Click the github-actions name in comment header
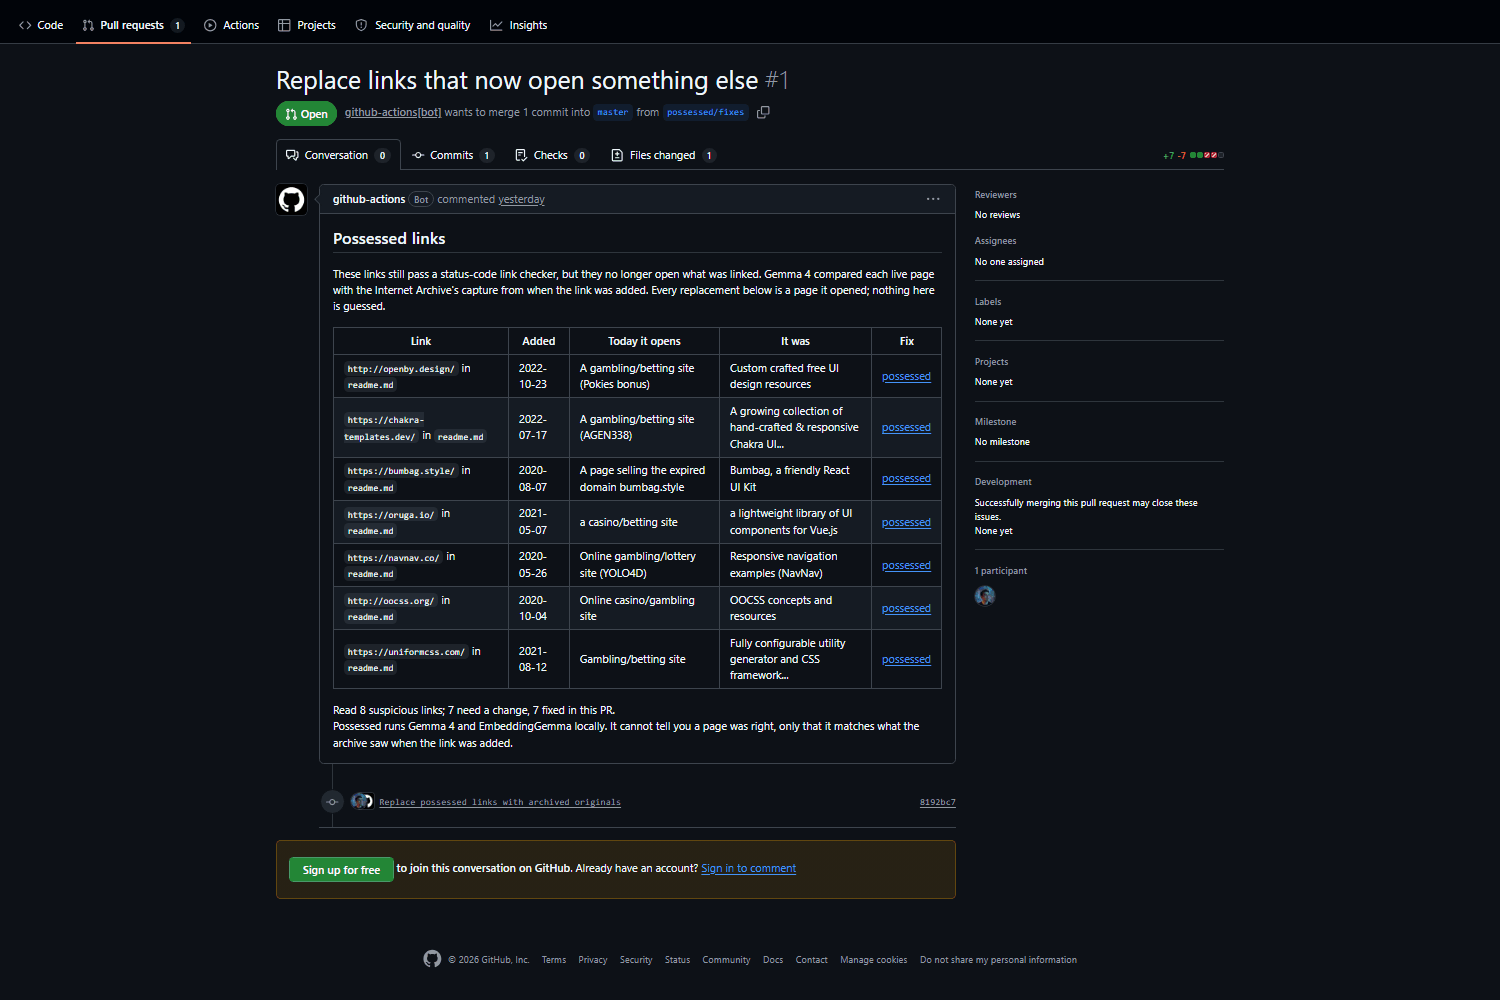 coord(369,199)
